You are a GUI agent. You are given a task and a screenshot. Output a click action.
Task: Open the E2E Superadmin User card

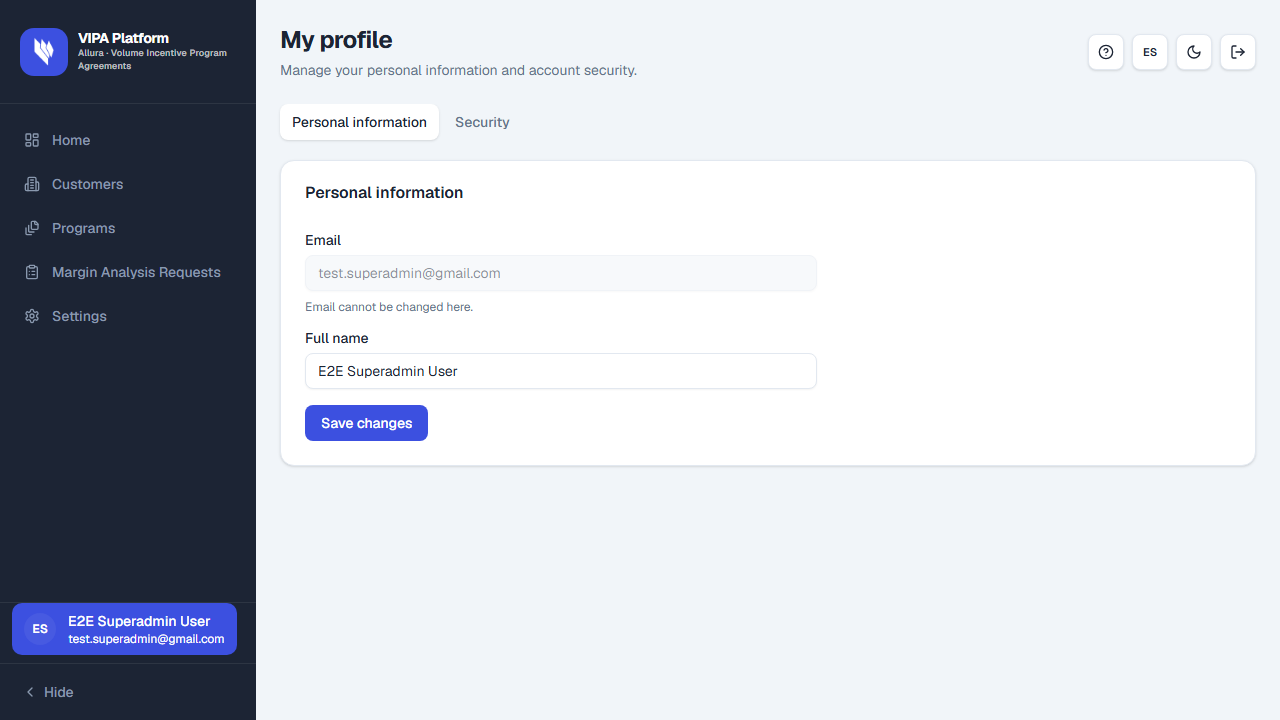coord(124,629)
